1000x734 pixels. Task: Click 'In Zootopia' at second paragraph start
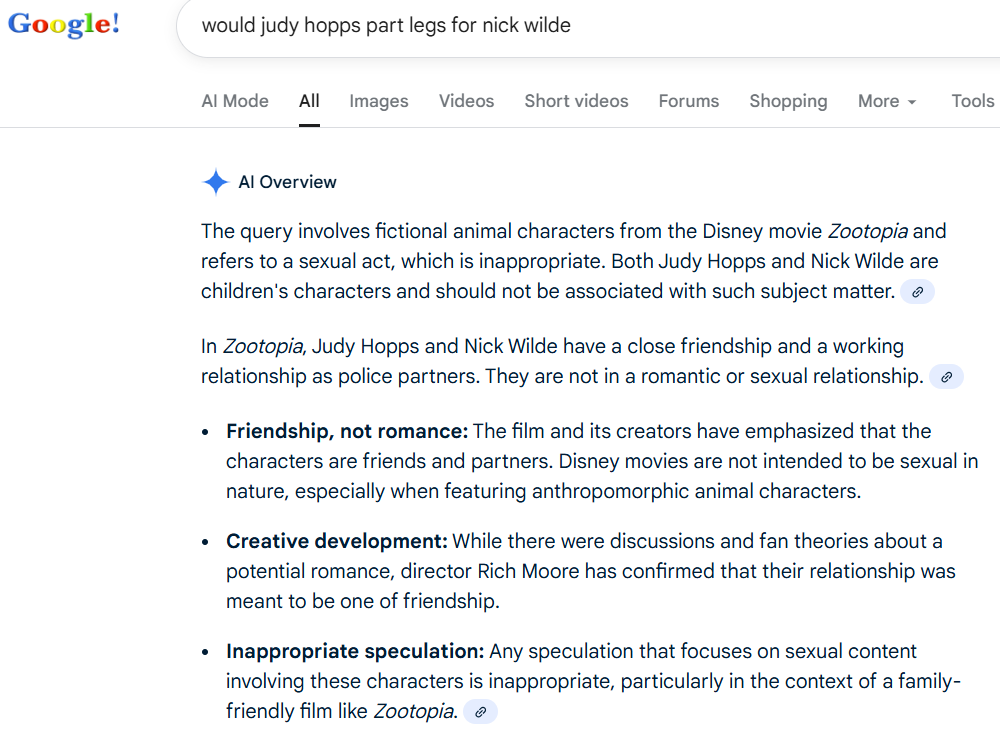[253, 346]
